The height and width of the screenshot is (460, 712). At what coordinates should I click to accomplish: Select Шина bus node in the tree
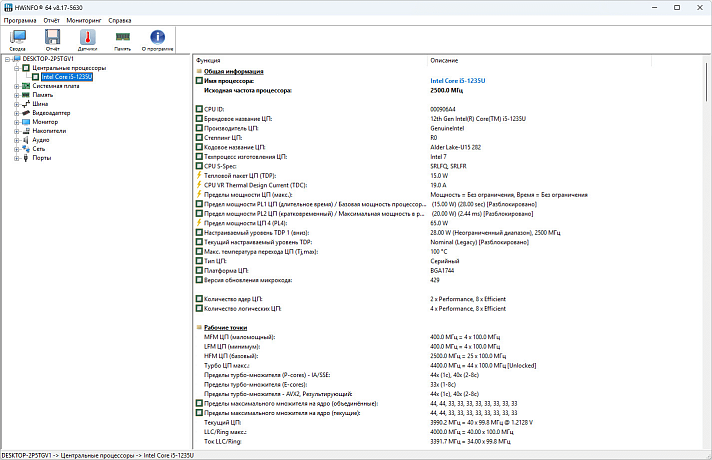pyautogui.click(x=40, y=103)
